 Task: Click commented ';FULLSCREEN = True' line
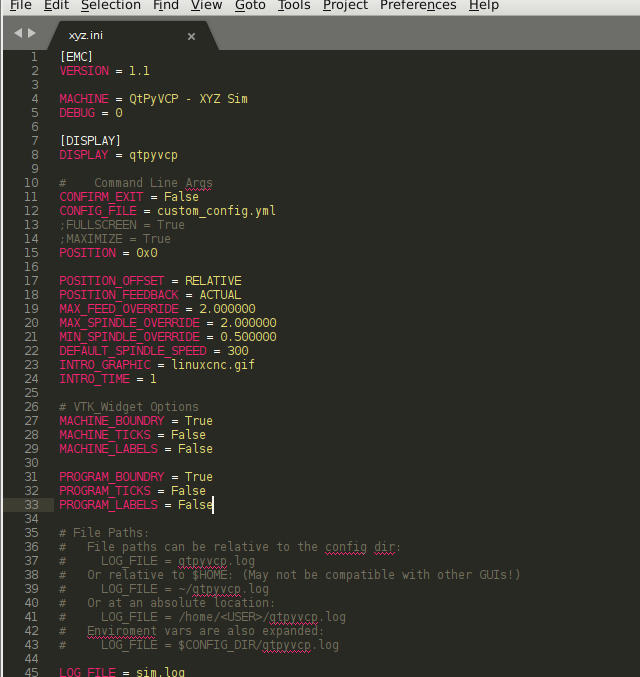pyautogui.click(x=122, y=225)
